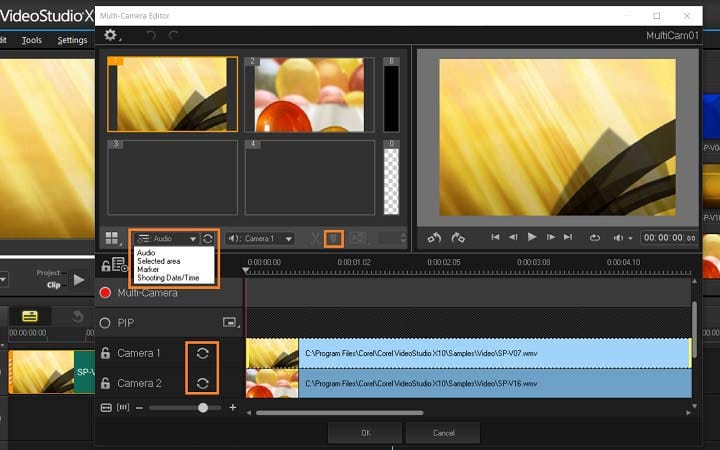Jump to the end of the clip

click(x=568, y=237)
